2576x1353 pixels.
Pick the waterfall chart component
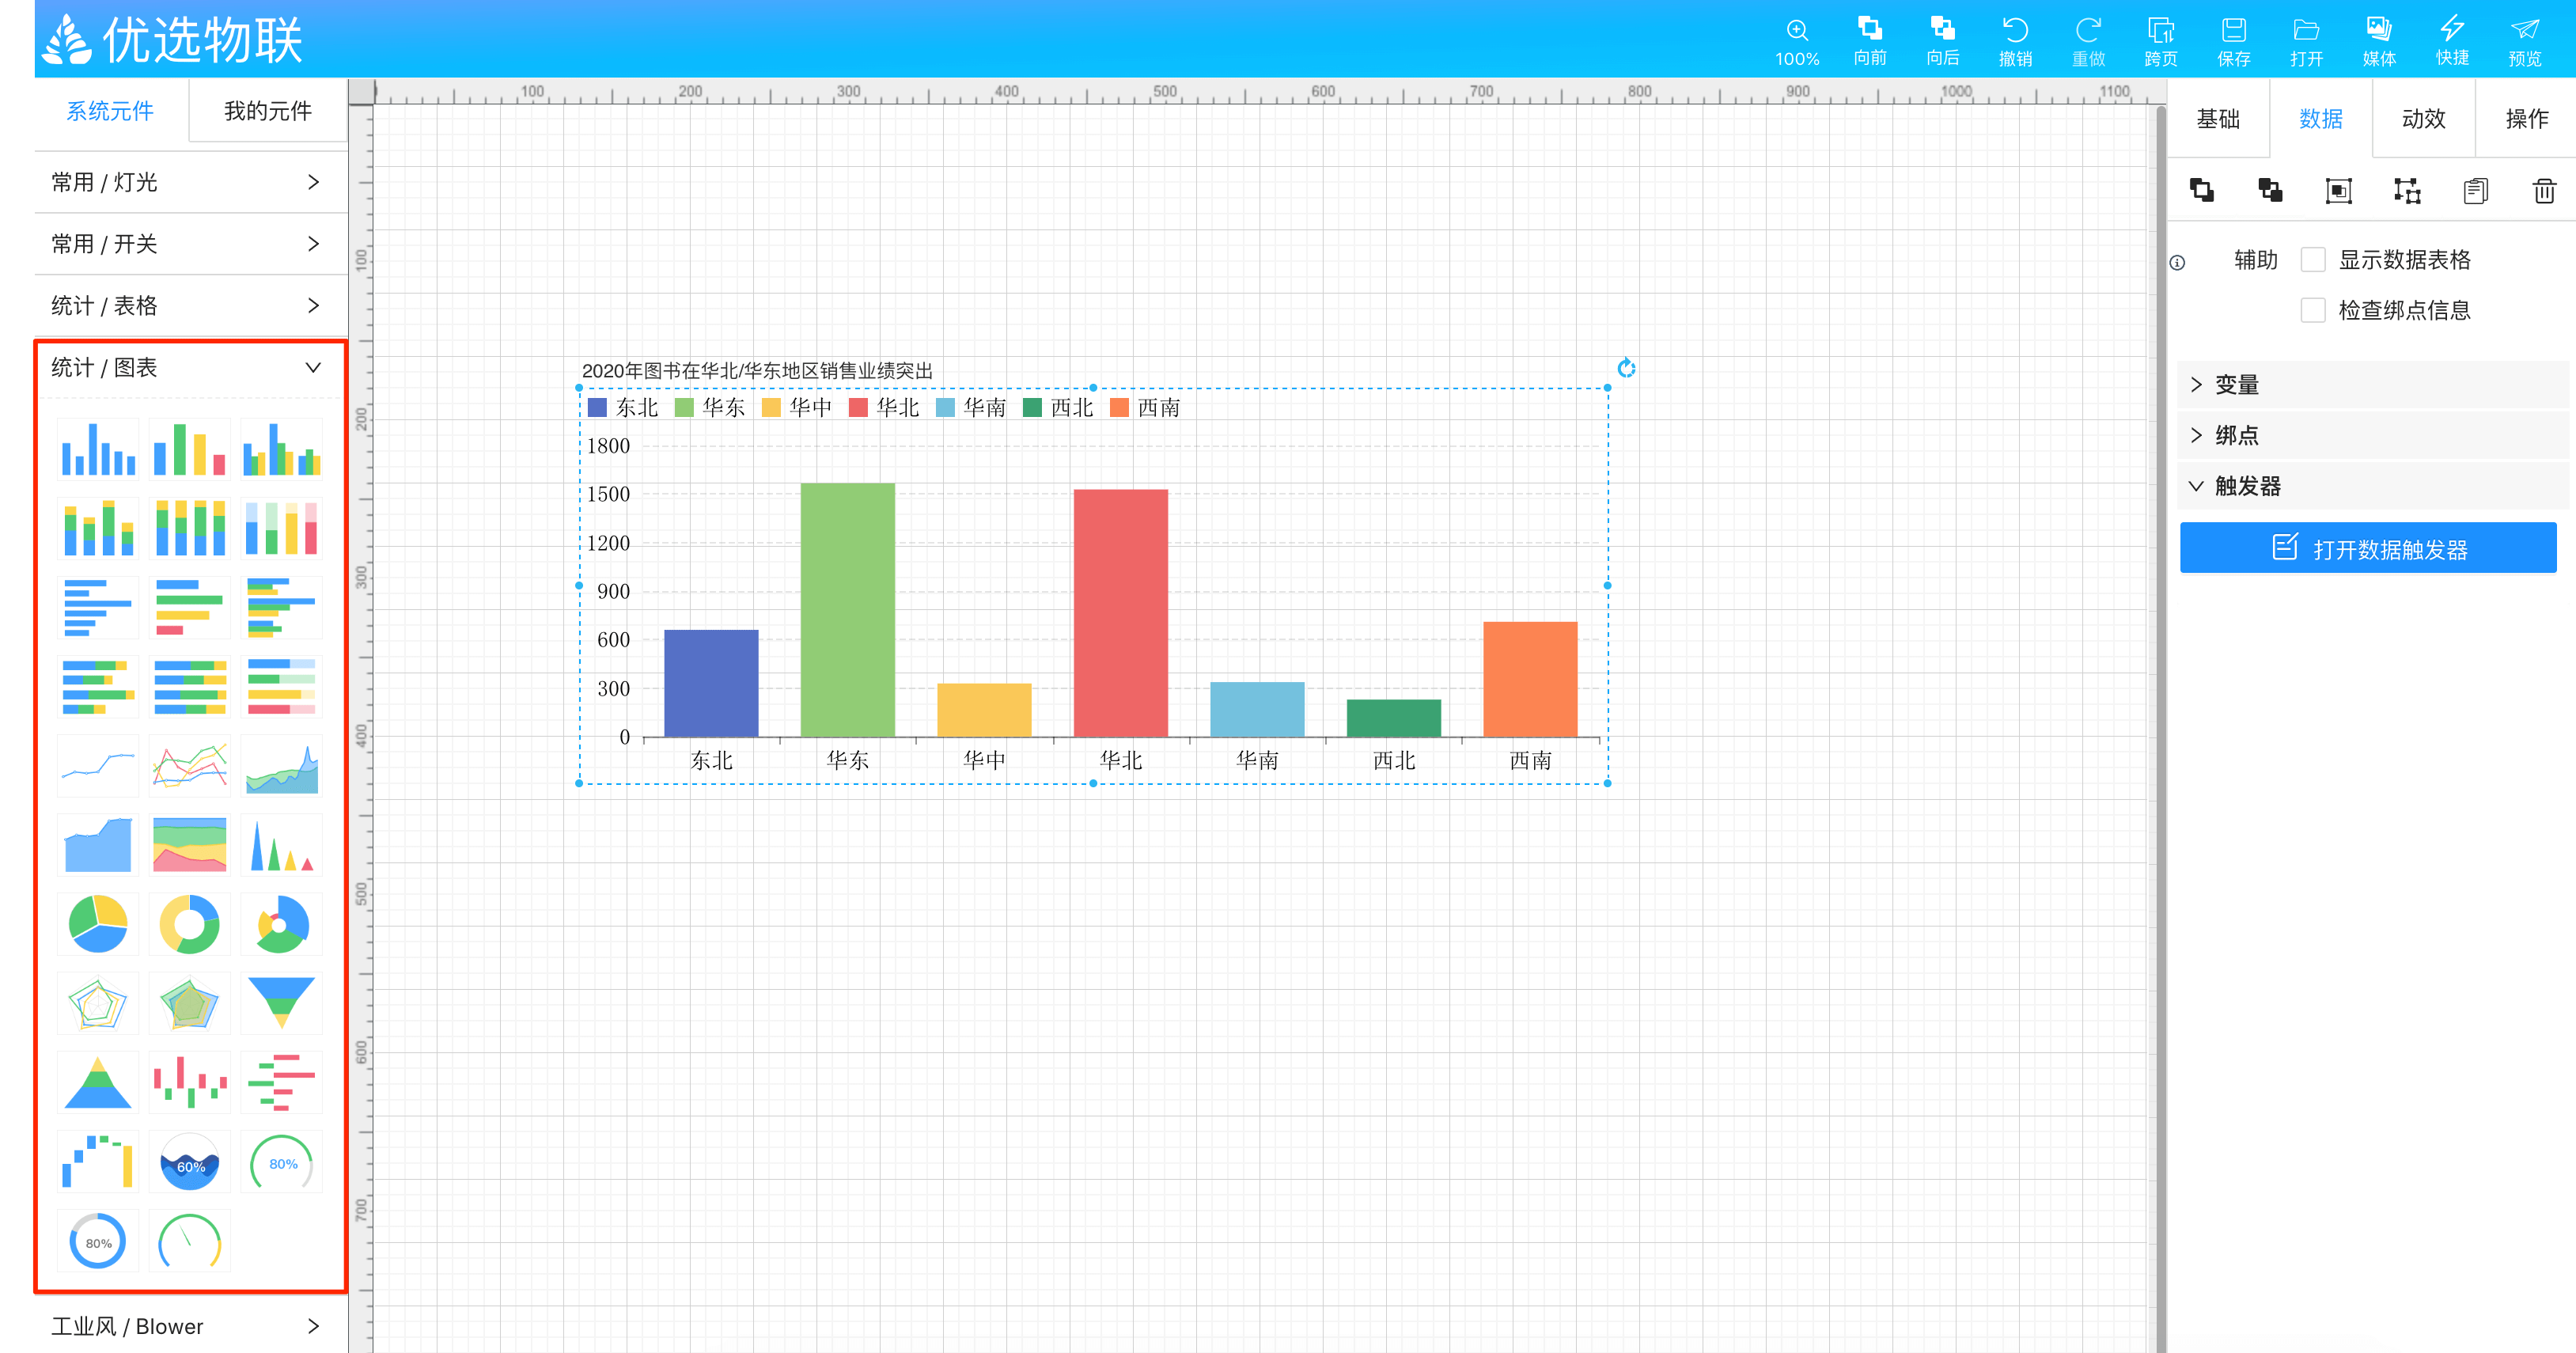(98, 1161)
